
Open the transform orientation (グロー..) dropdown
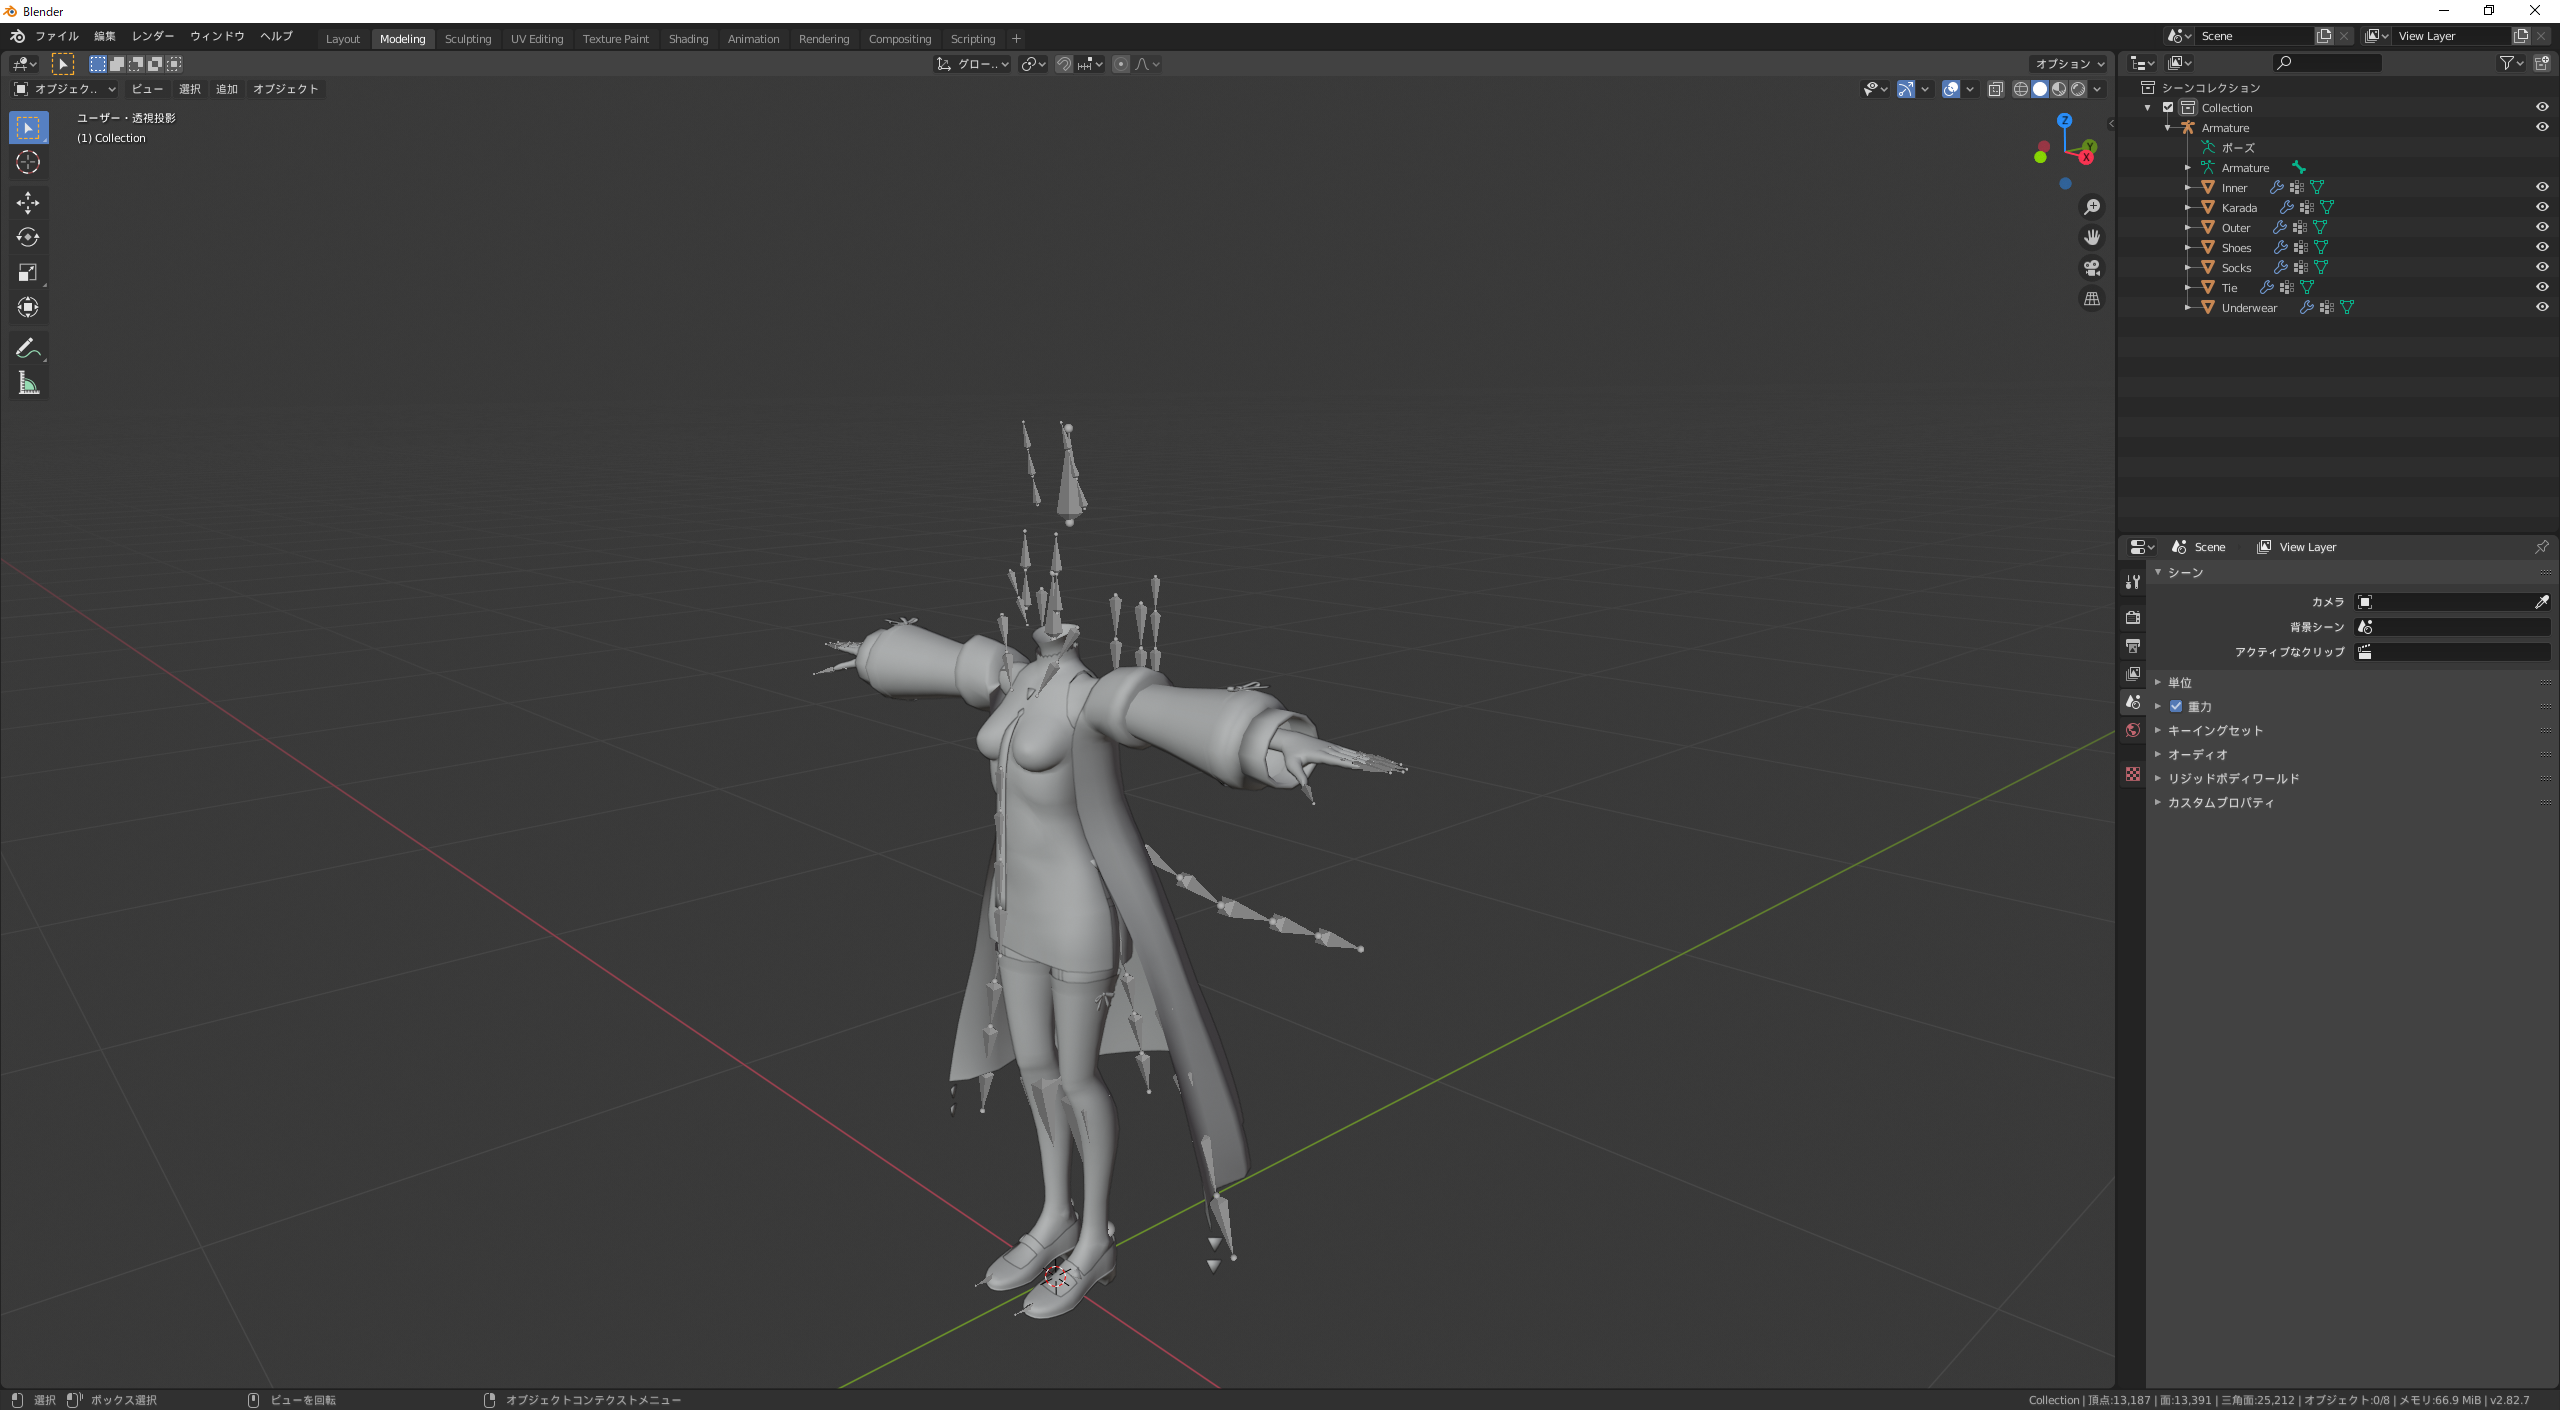click(972, 64)
